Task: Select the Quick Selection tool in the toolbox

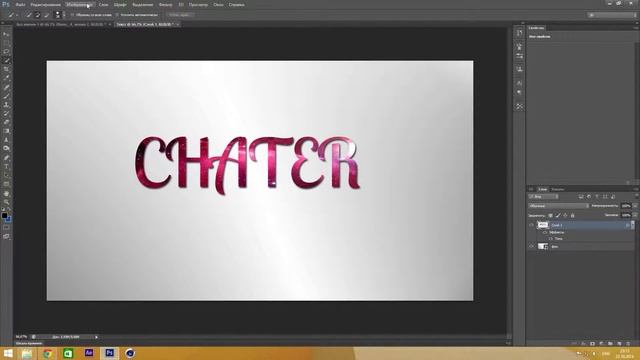Action: coord(6,60)
